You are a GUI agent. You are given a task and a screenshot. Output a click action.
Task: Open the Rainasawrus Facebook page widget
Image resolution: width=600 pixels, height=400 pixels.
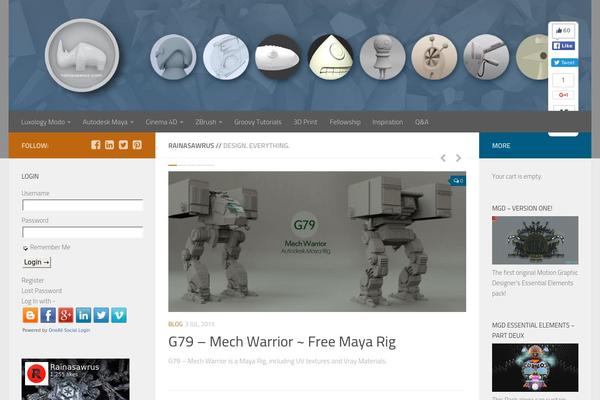pos(75,379)
